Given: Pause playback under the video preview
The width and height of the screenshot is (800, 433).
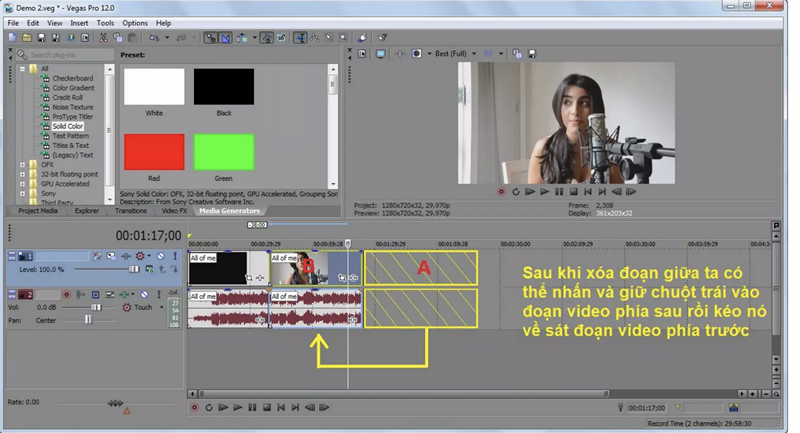Looking at the screenshot, I should (x=559, y=192).
